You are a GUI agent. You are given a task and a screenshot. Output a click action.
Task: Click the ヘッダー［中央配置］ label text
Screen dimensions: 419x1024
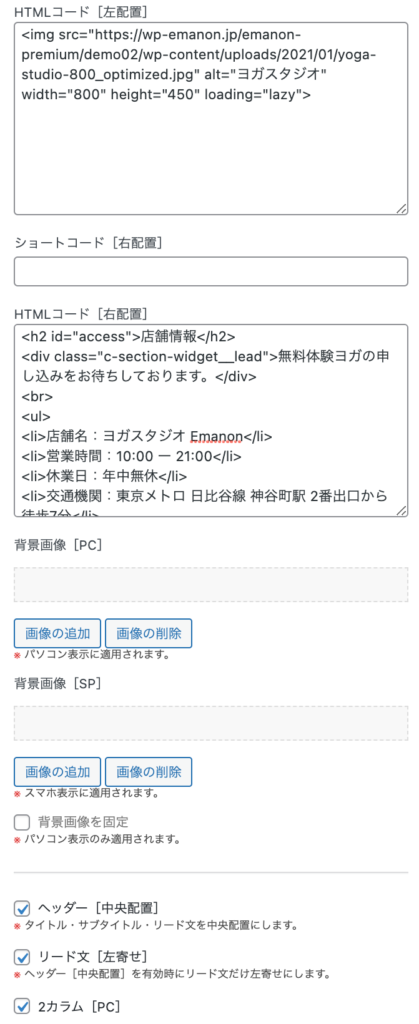(99, 908)
